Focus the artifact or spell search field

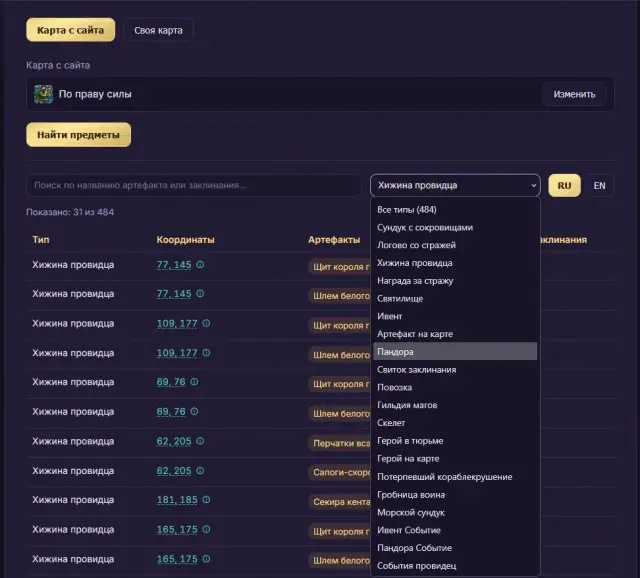click(x=194, y=185)
